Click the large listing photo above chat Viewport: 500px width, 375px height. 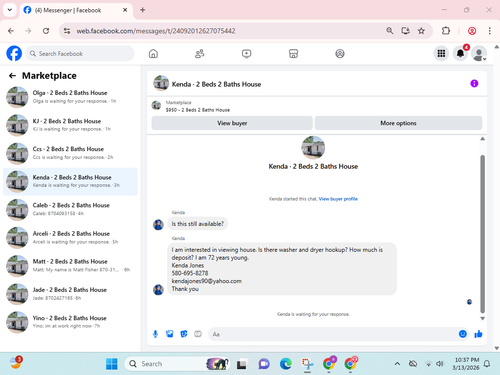click(x=313, y=147)
